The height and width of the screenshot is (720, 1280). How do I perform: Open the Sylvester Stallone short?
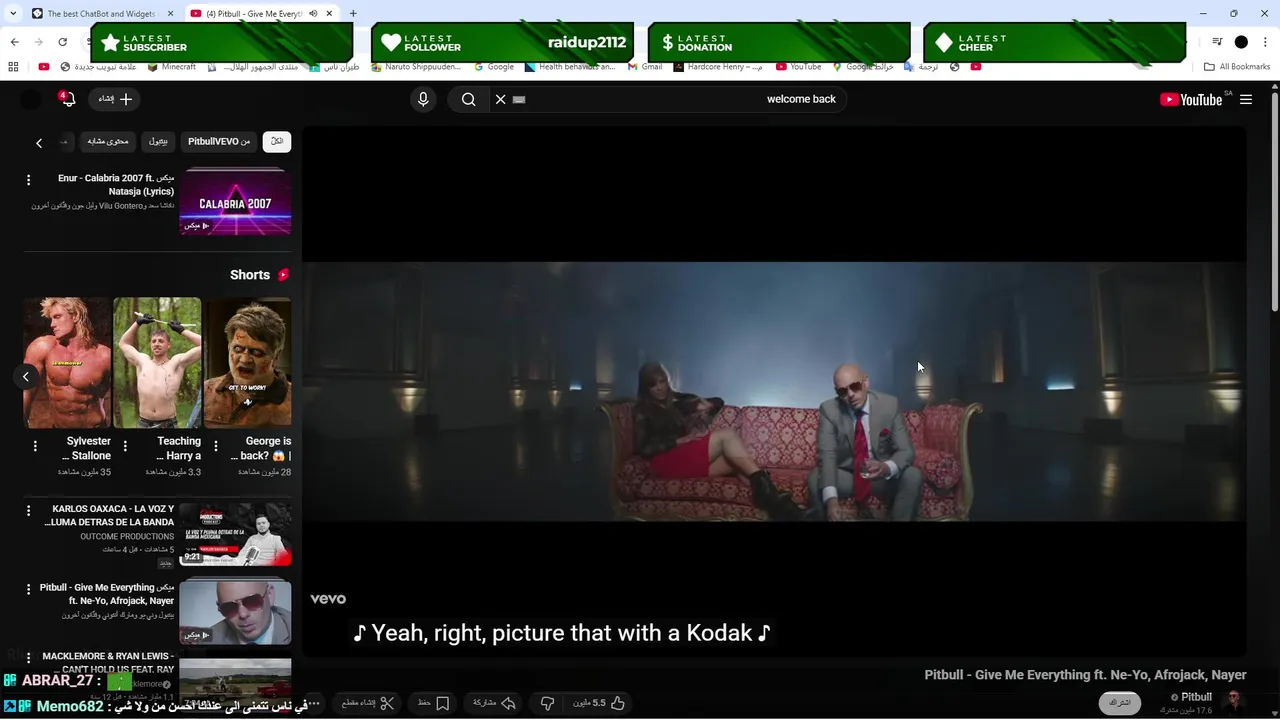click(67, 362)
